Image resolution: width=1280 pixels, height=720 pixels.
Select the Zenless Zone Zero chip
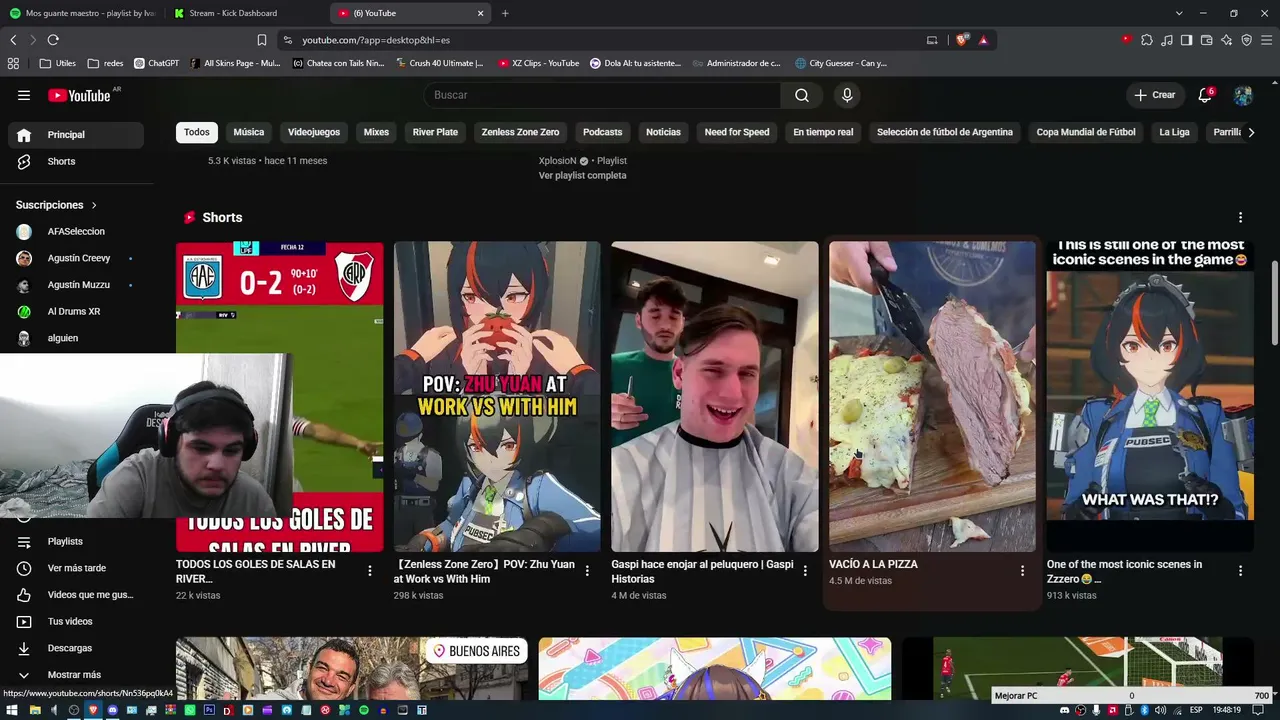[520, 132]
